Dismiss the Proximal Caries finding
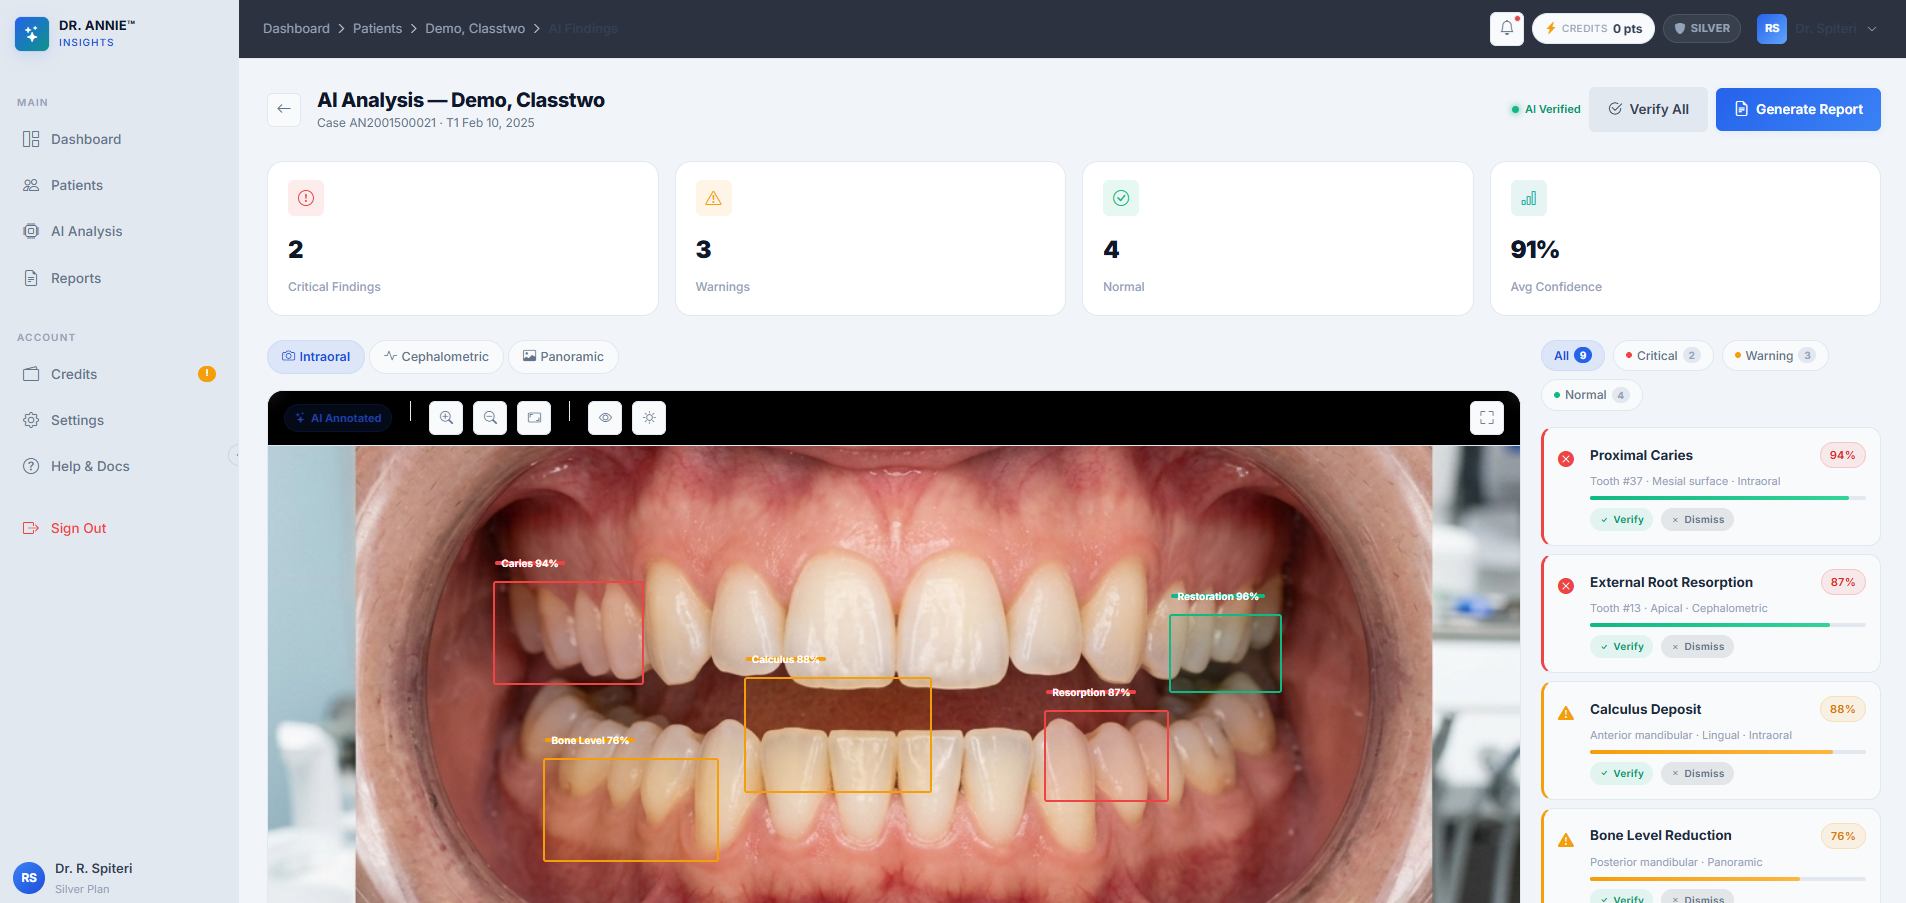 tap(1697, 520)
